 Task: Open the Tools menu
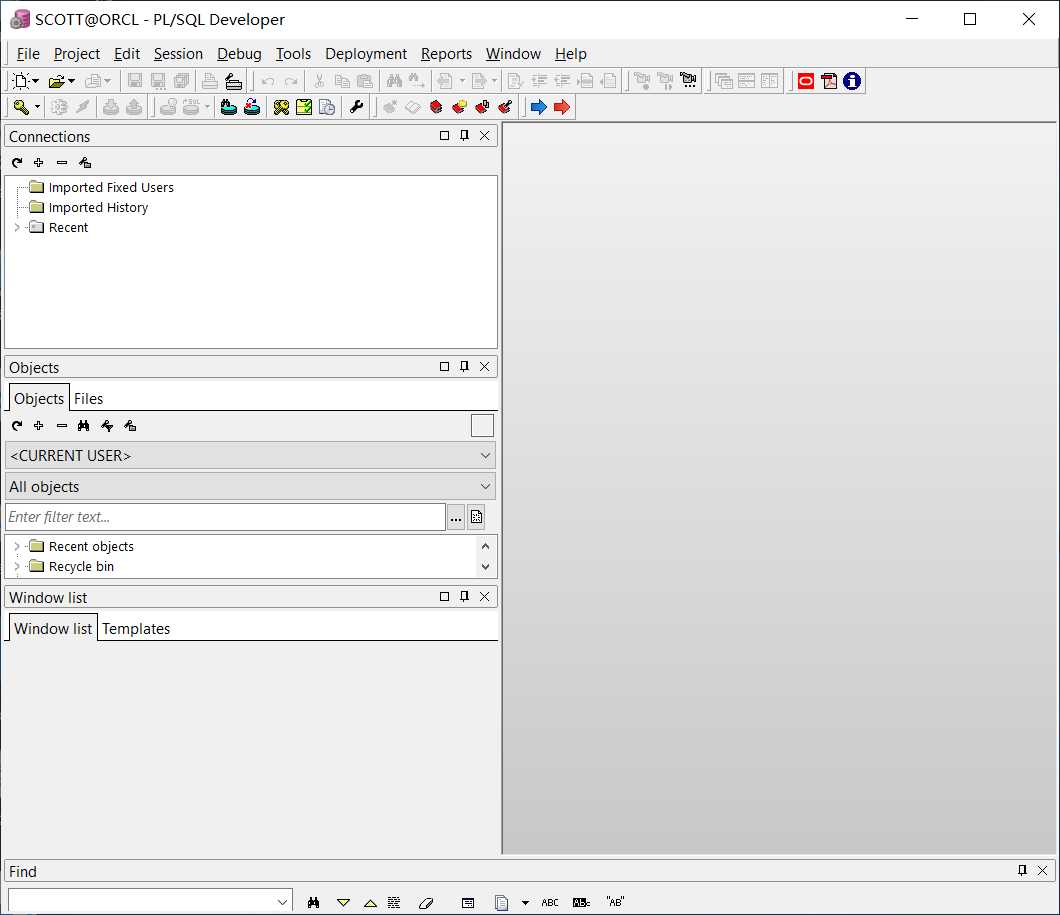tap(293, 54)
